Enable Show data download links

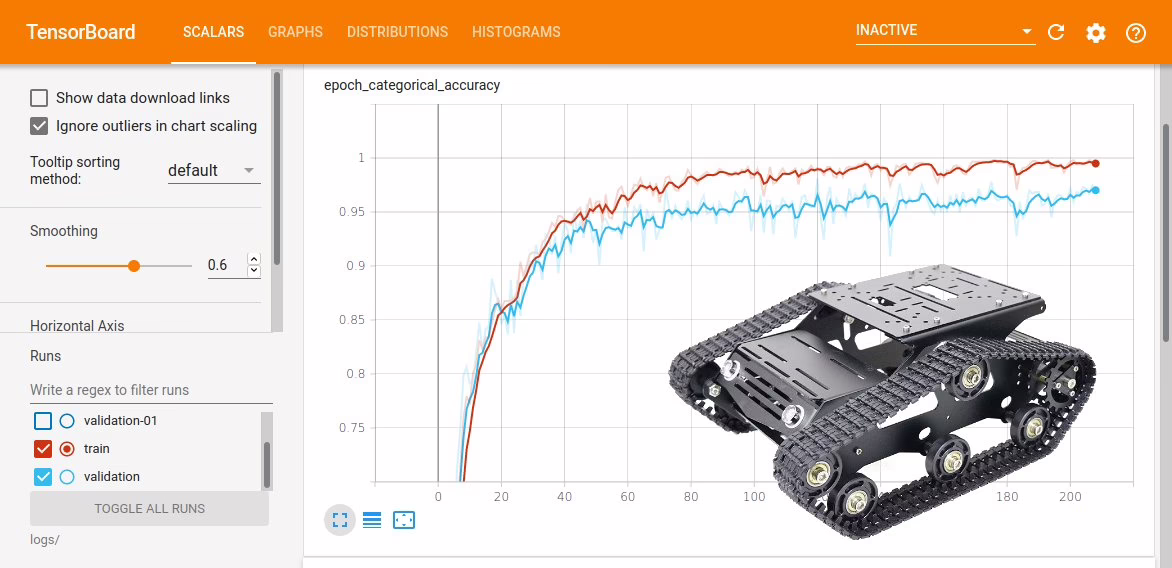[x=40, y=98]
